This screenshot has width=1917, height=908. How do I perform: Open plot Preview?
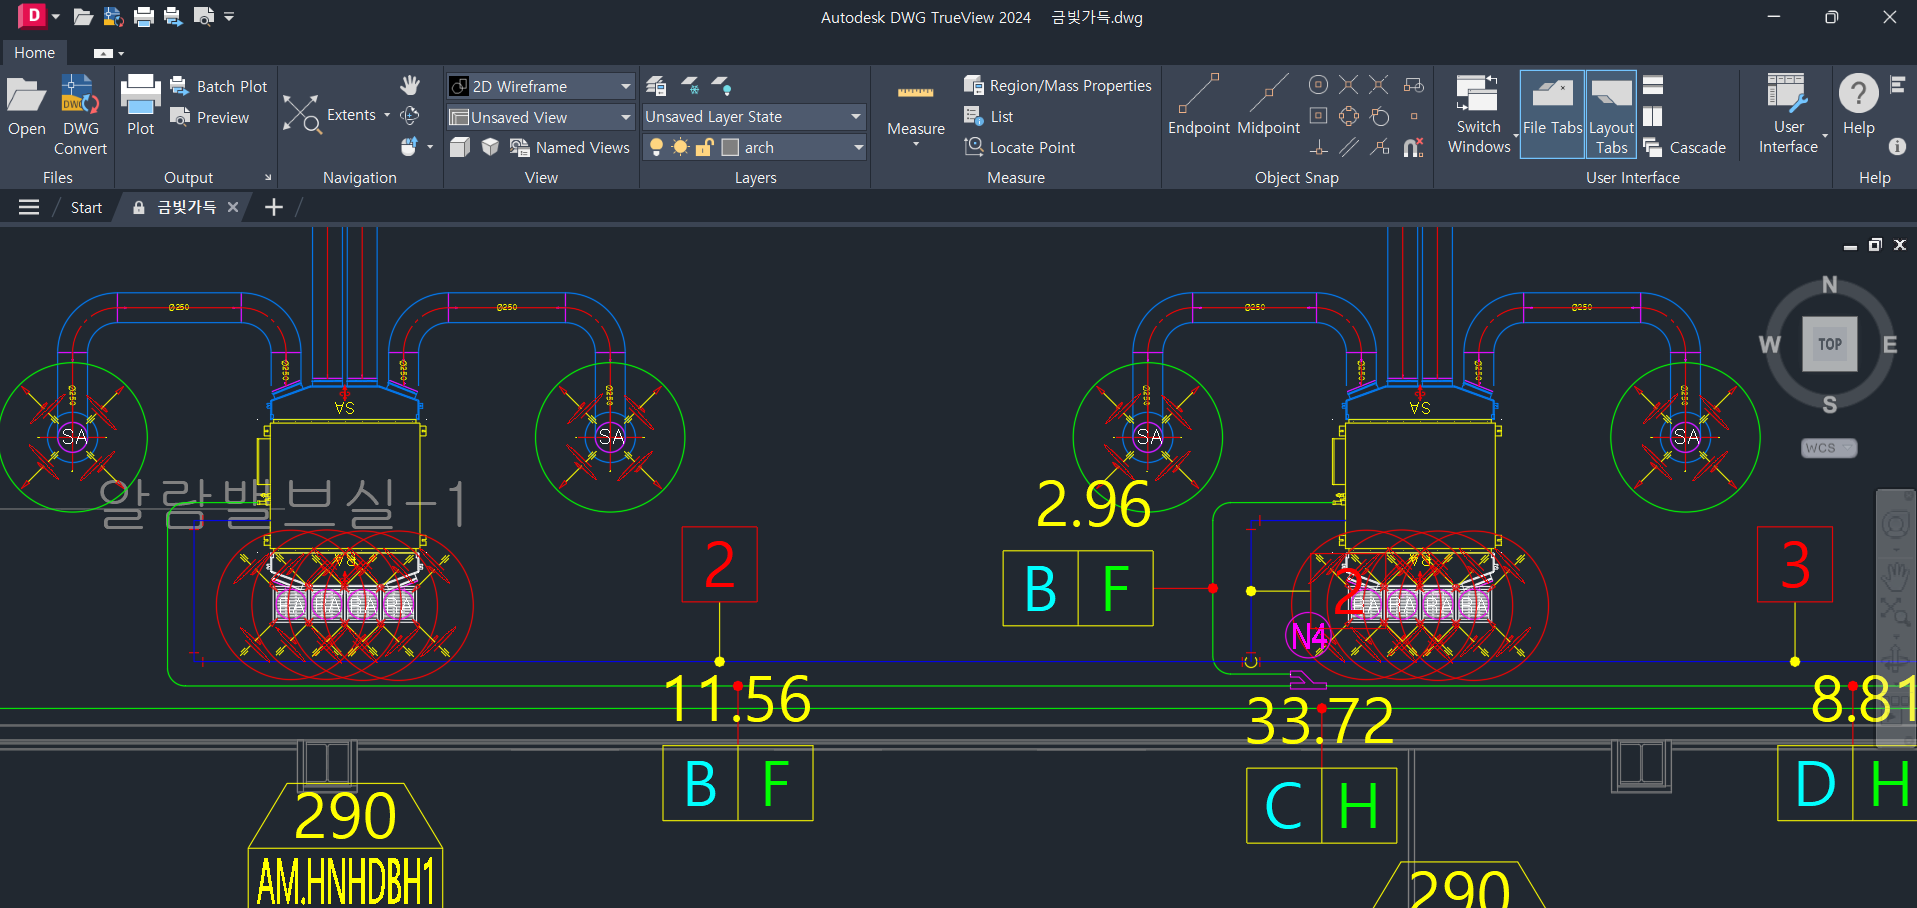click(x=210, y=117)
